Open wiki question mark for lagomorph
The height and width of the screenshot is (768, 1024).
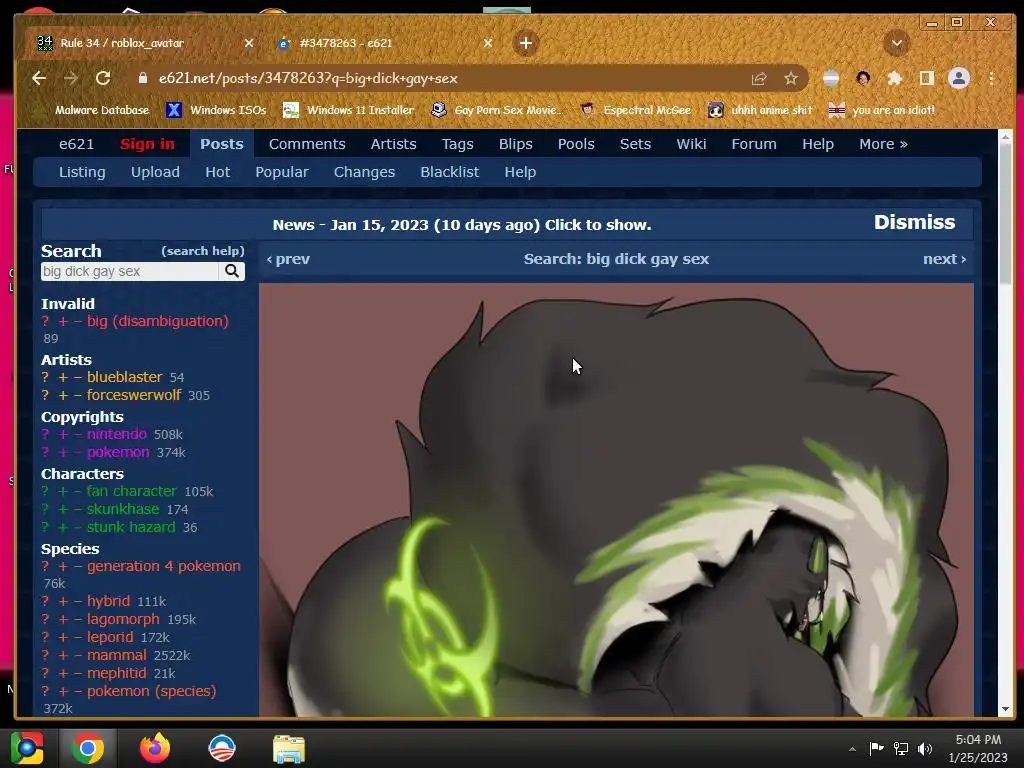[x=45, y=620]
